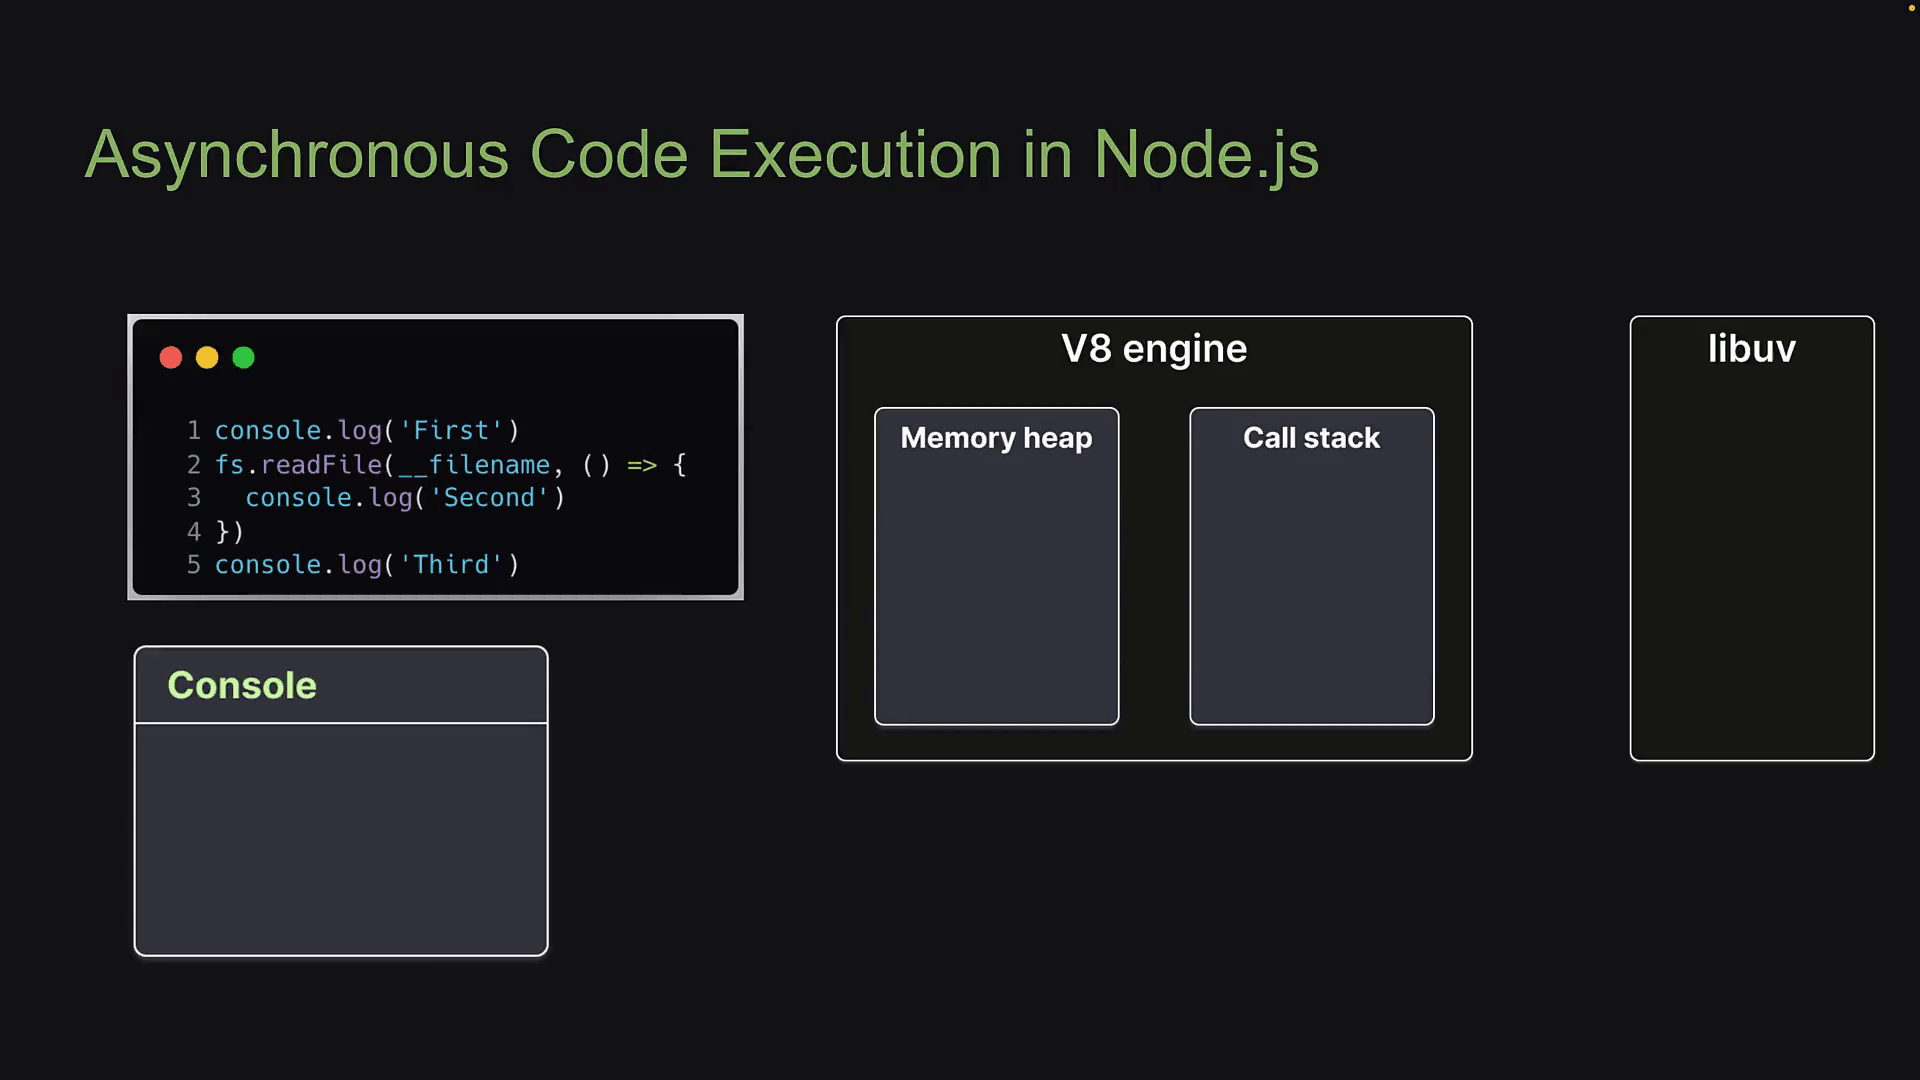Click closing brace line 4 in code

click(x=229, y=532)
